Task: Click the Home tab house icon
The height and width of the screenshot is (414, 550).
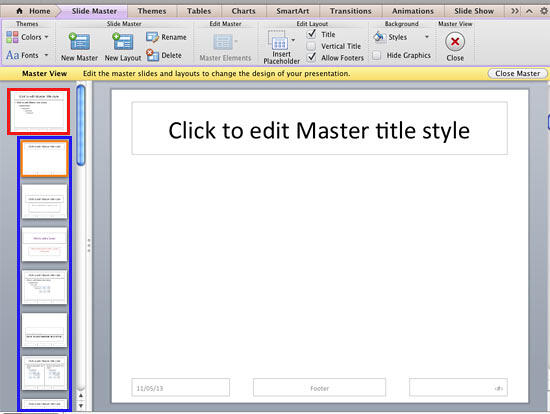Action: click(x=20, y=11)
